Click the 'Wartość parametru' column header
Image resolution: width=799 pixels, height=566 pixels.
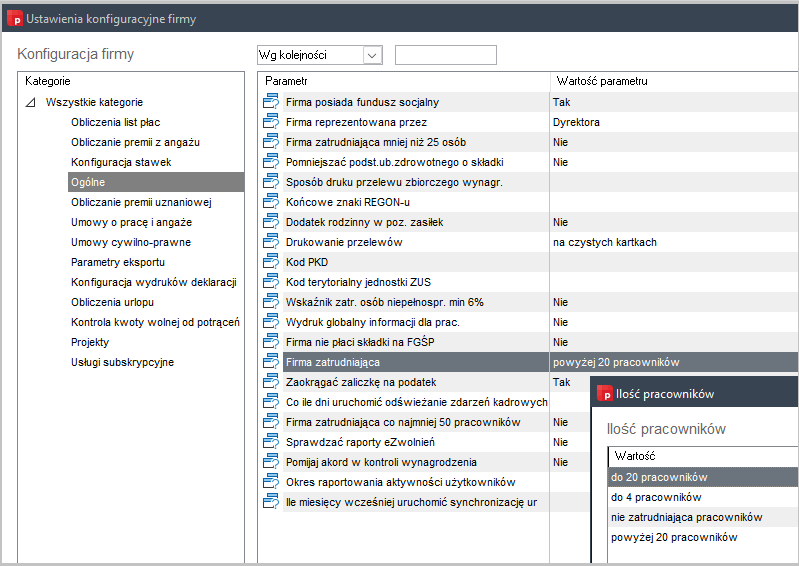tap(600, 80)
